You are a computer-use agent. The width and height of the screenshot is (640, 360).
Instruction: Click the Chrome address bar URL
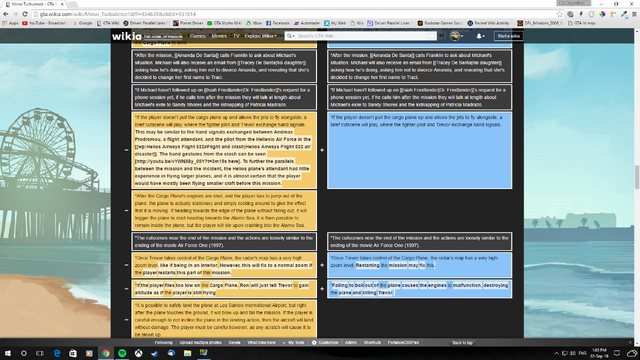118,14
